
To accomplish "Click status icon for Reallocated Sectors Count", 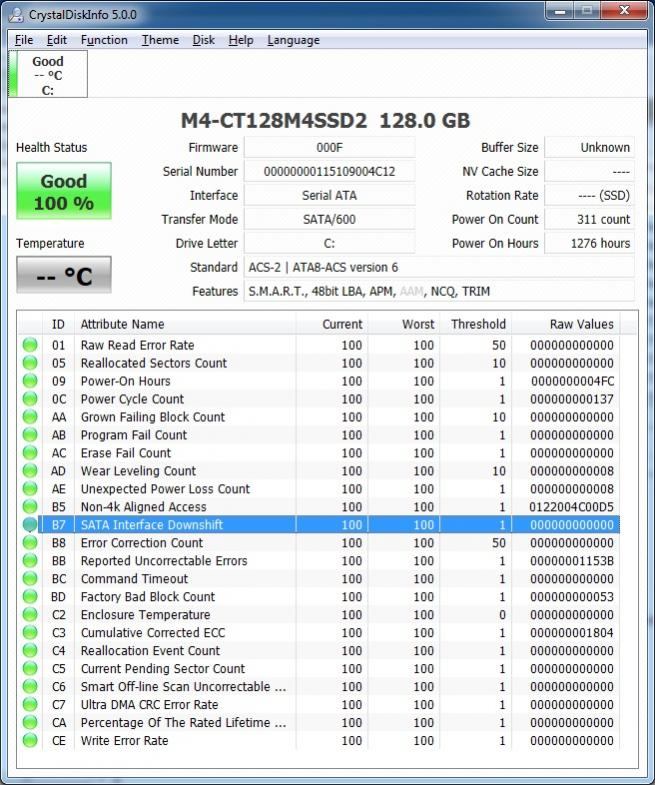I will click(x=30, y=363).
